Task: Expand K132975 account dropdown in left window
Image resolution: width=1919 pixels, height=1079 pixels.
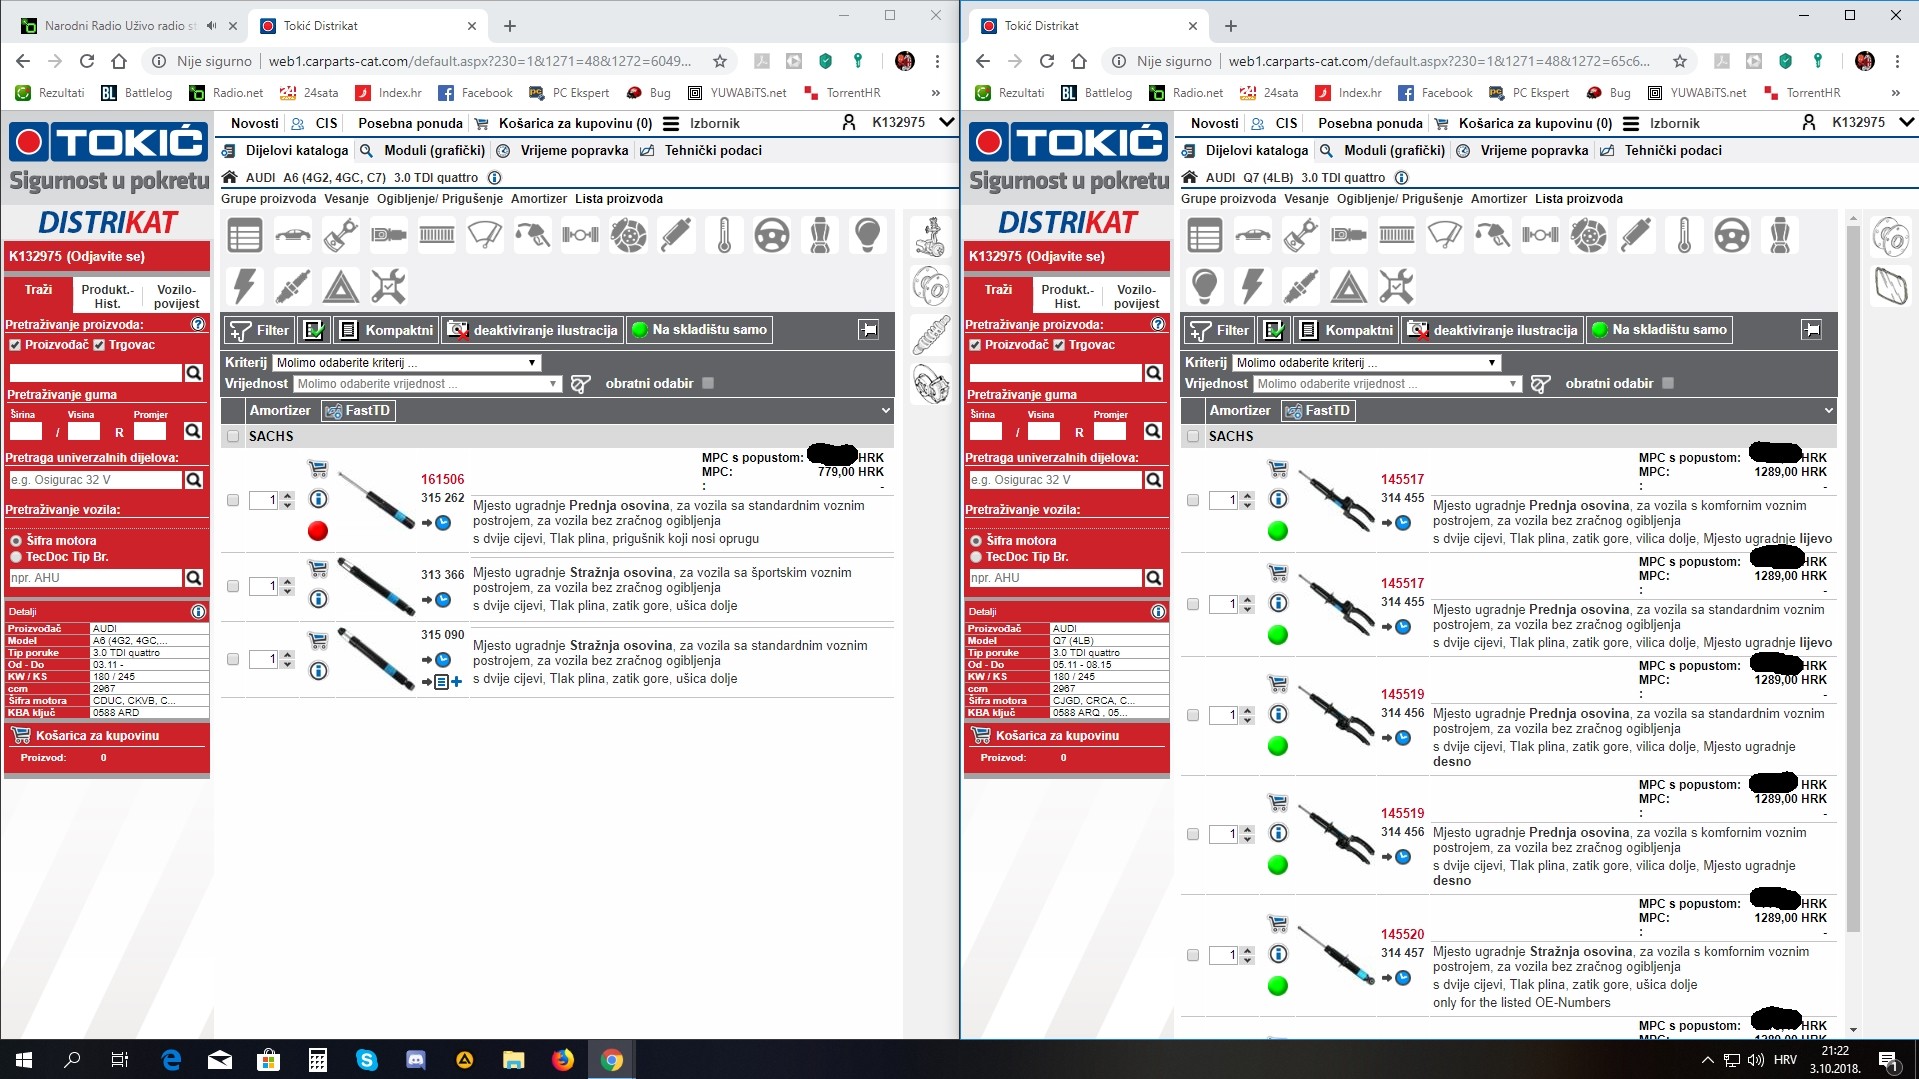Action: (x=946, y=123)
